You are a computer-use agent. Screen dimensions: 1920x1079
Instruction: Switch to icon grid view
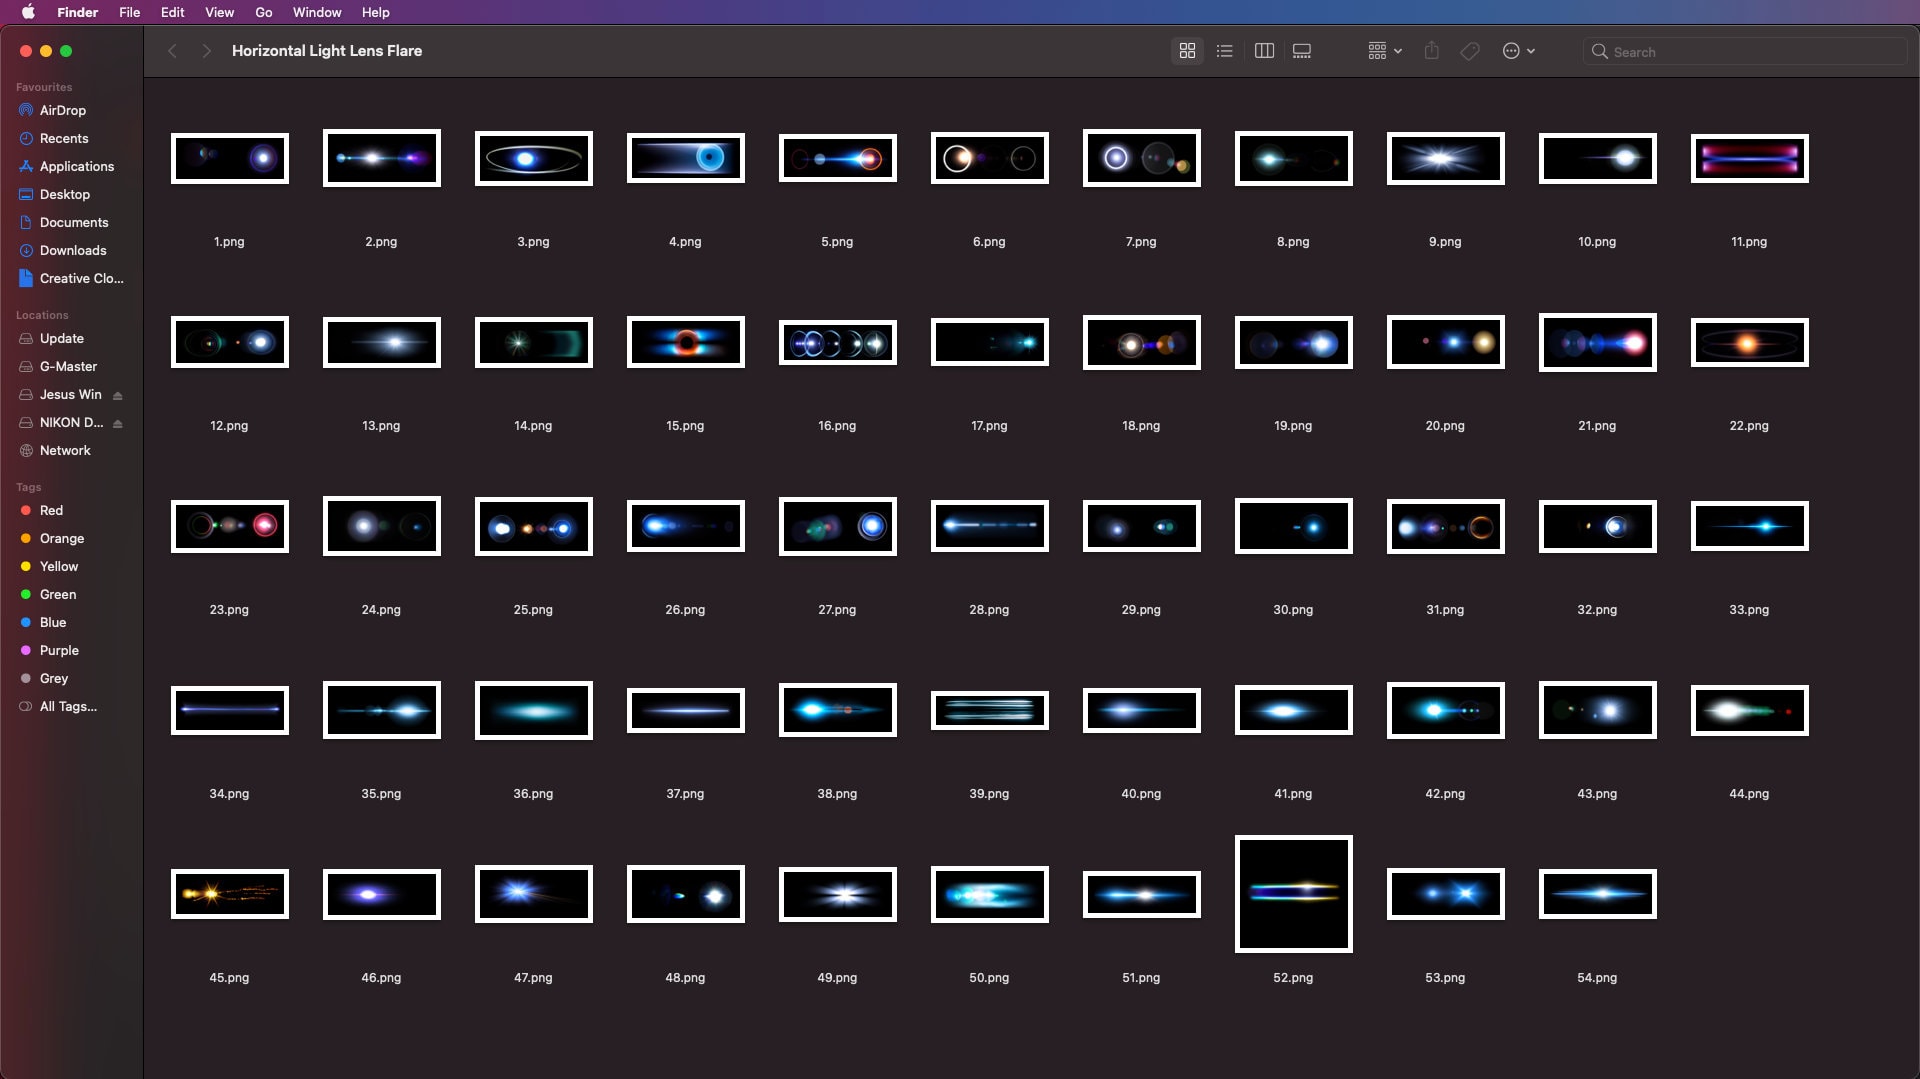pos(1187,51)
